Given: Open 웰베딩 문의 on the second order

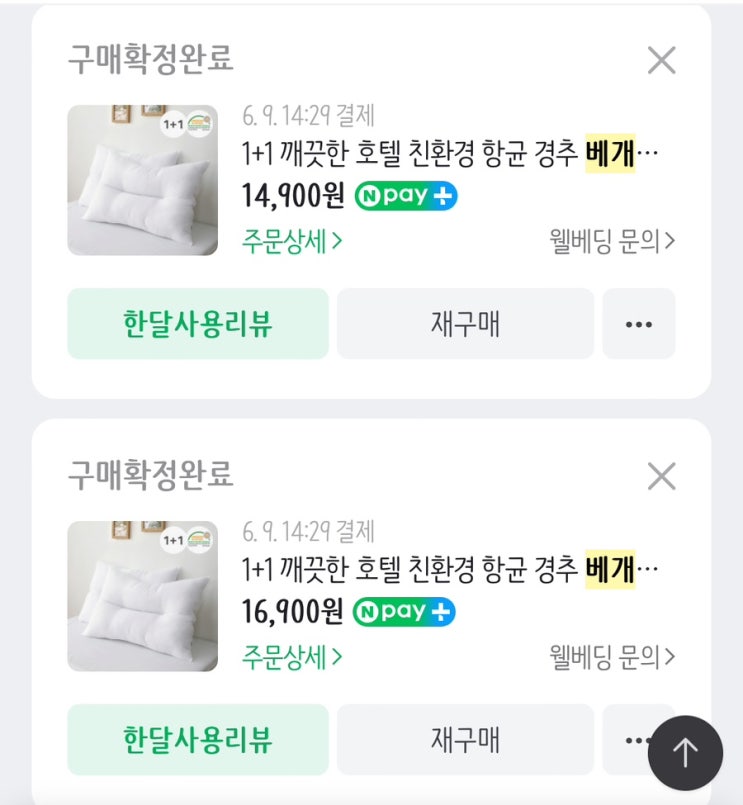Looking at the screenshot, I should pos(612,657).
